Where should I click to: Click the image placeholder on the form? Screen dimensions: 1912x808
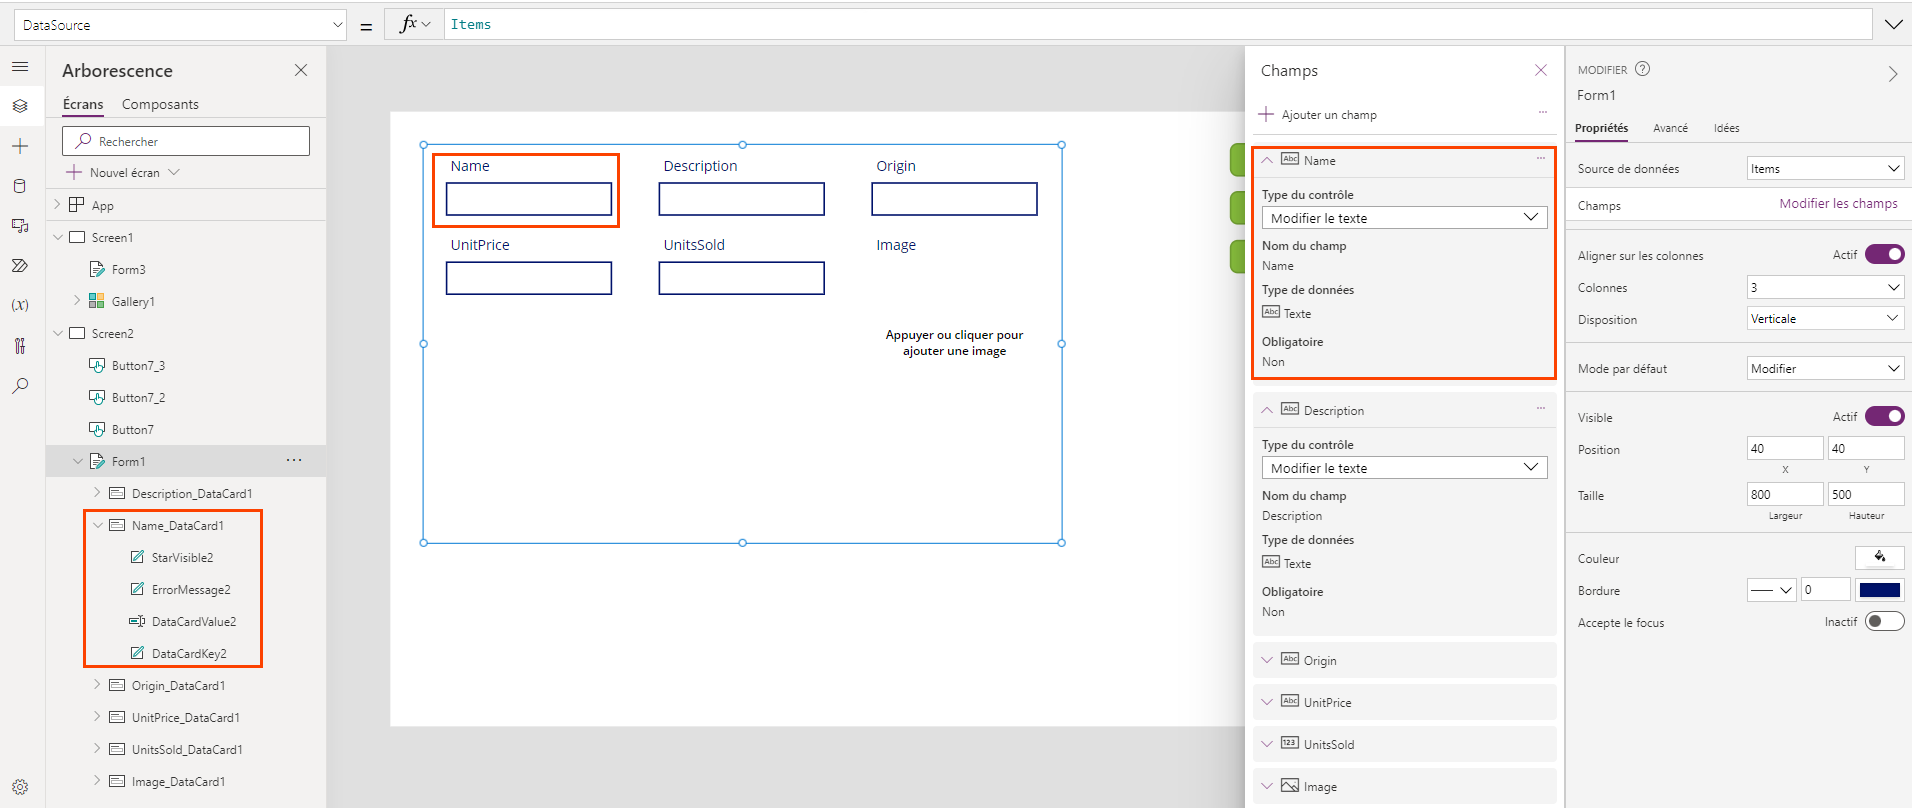[x=954, y=342]
